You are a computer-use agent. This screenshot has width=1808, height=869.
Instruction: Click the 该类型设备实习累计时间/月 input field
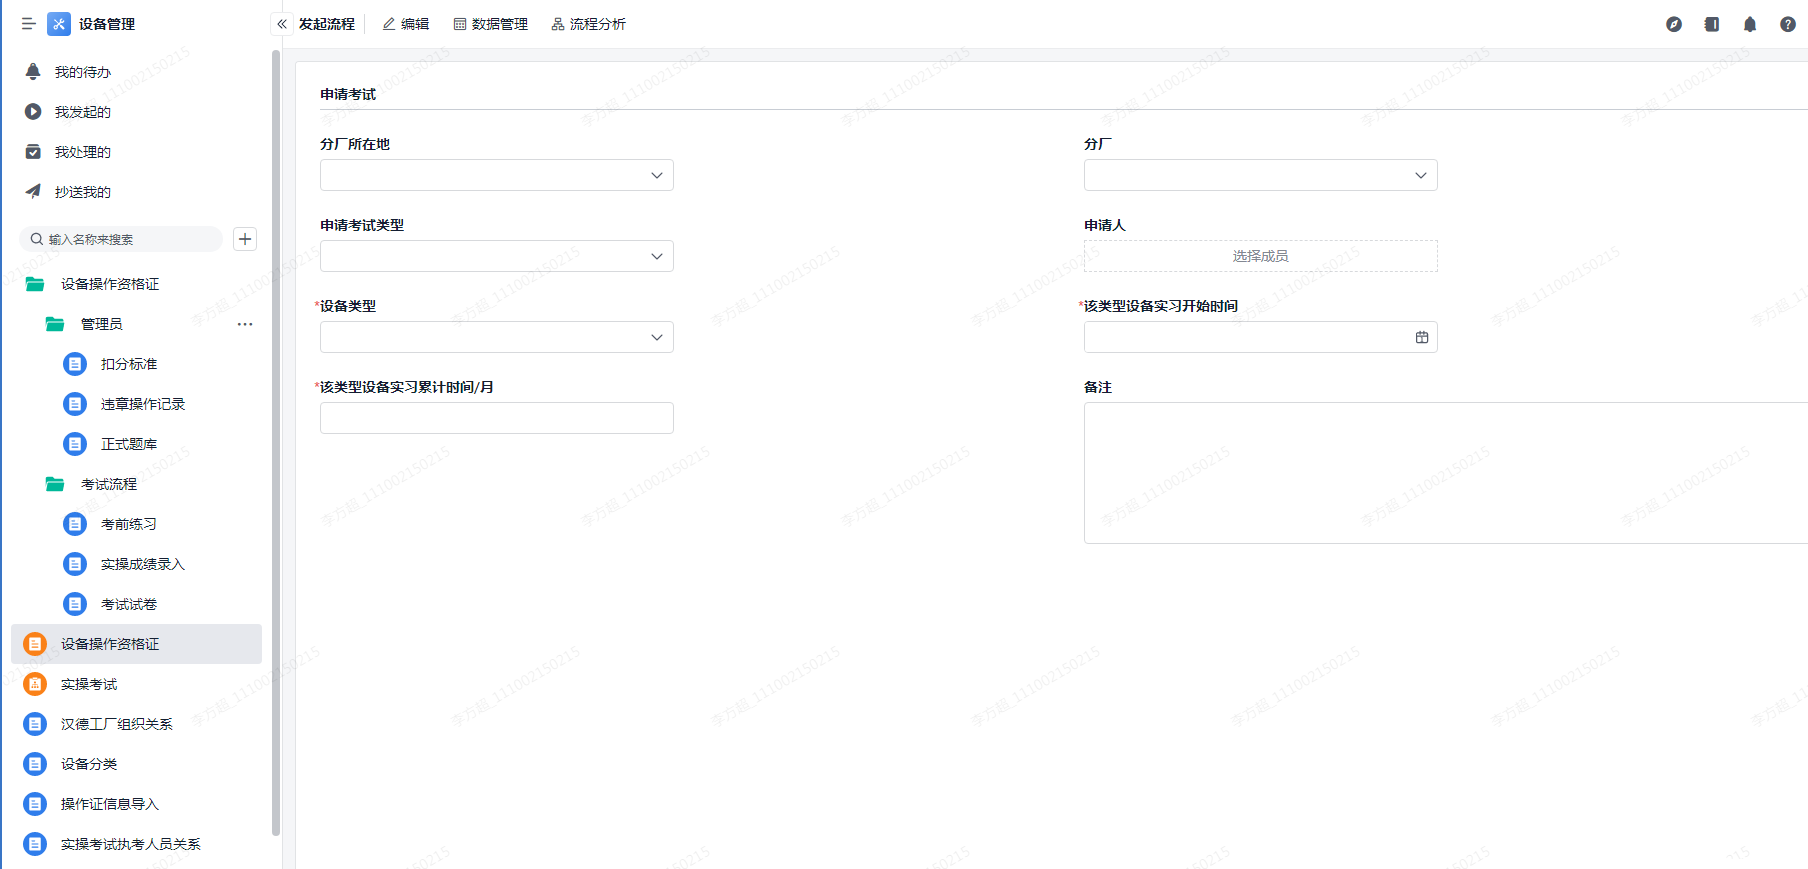pyautogui.click(x=496, y=418)
